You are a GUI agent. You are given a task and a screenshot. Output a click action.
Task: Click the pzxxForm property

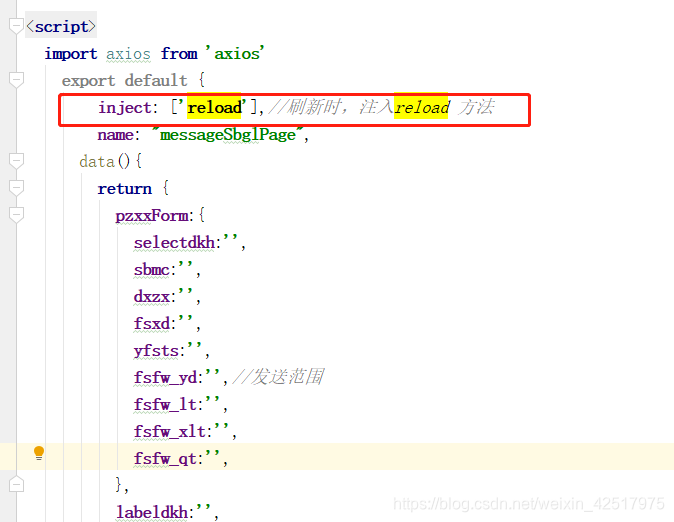pos(152,215)
